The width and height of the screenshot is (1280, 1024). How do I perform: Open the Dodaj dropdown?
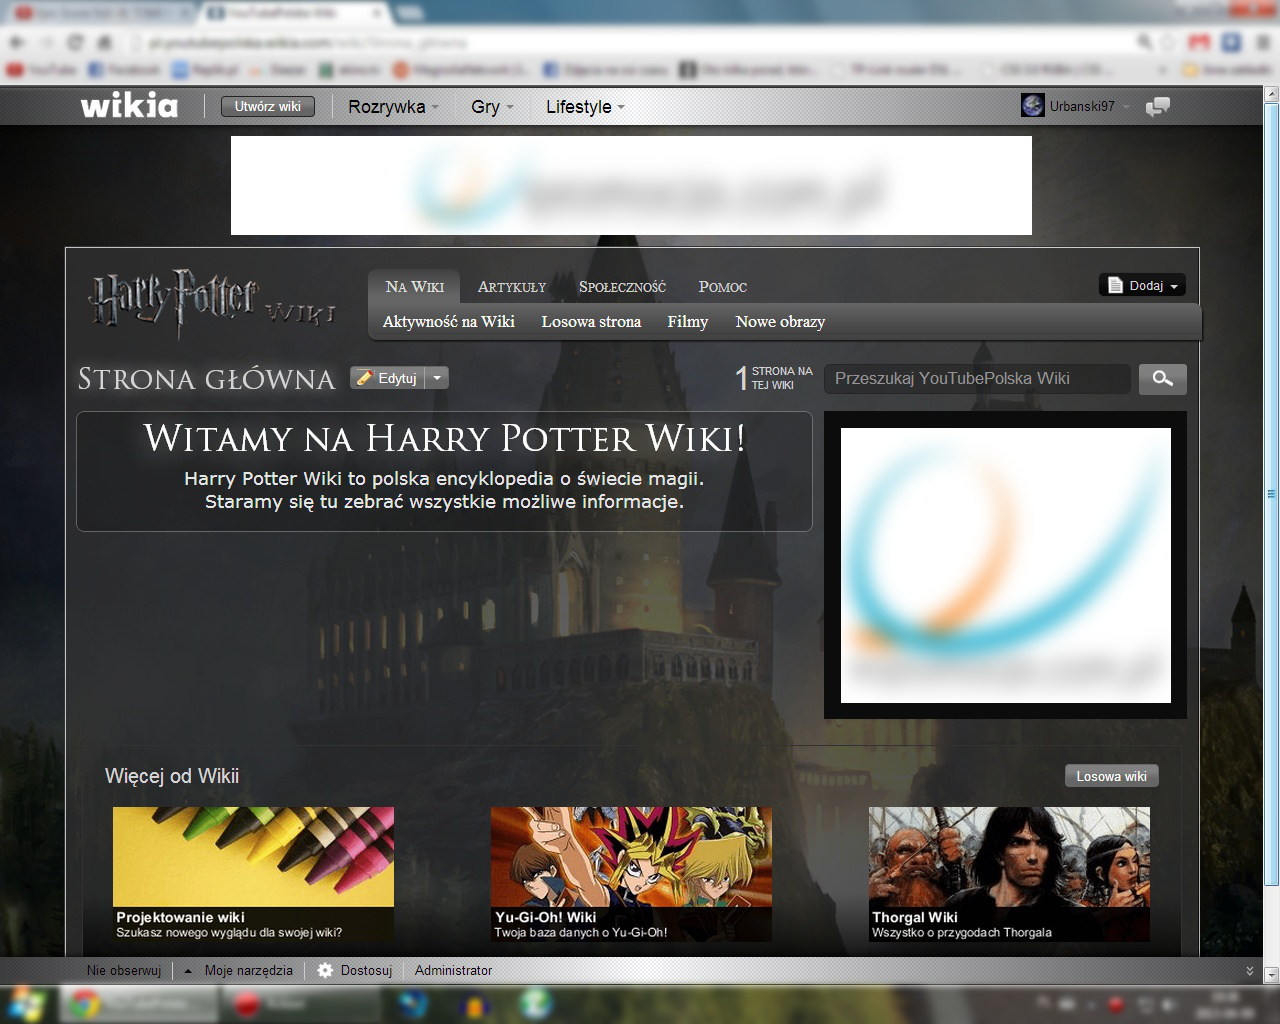[x=1174, y=286]
